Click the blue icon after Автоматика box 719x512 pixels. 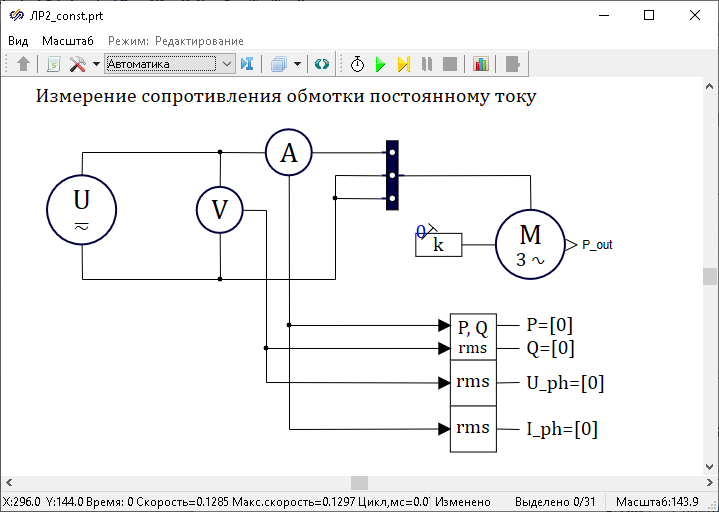click(247, 64)
